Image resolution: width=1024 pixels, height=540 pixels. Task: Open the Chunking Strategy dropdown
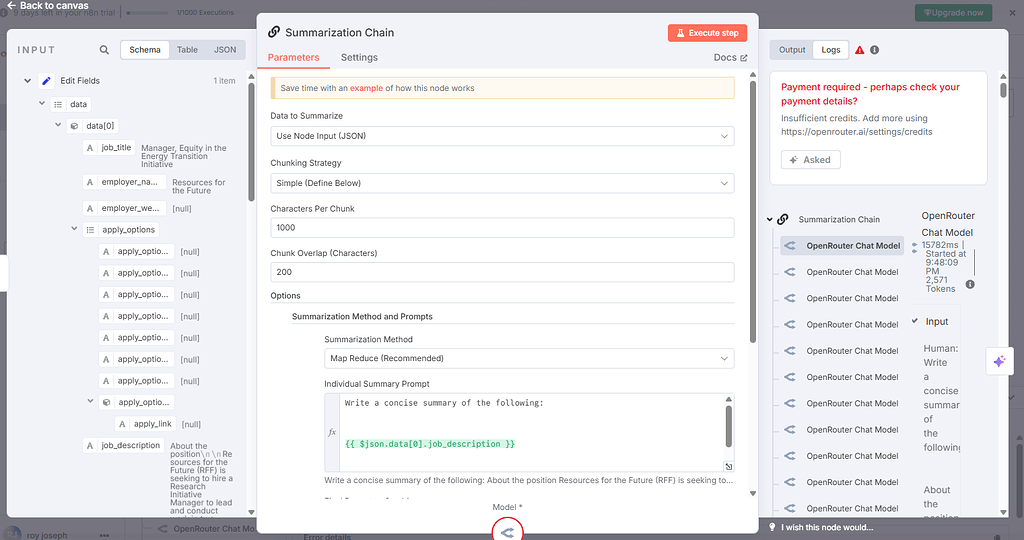[502, 183]
